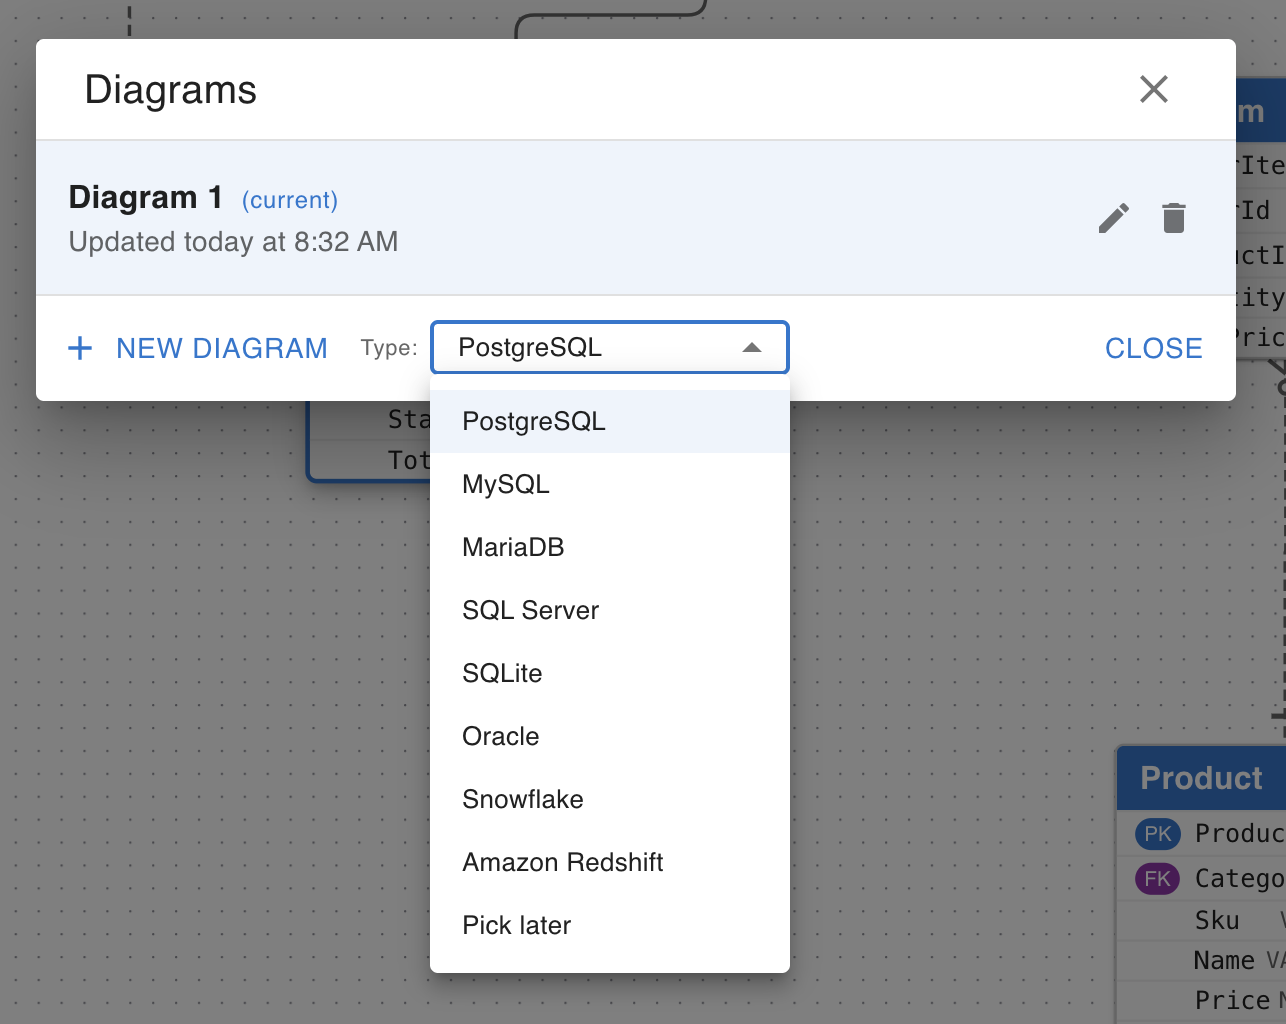Image resolution: width=1286 pixels, height=1024 pixels.
Task: Choose Snowflake from the list
Action: tap(610, 799)
